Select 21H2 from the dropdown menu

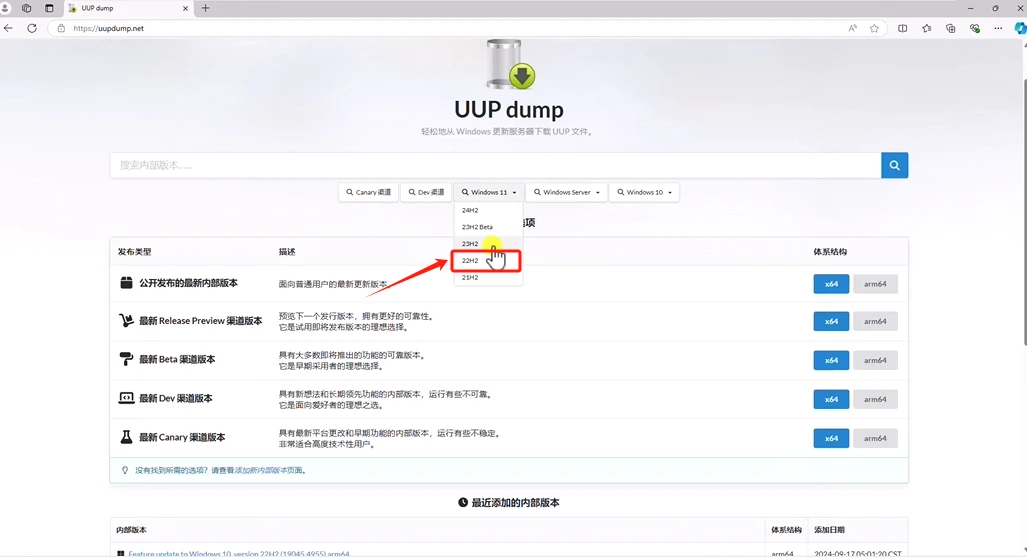click(488, 277)
